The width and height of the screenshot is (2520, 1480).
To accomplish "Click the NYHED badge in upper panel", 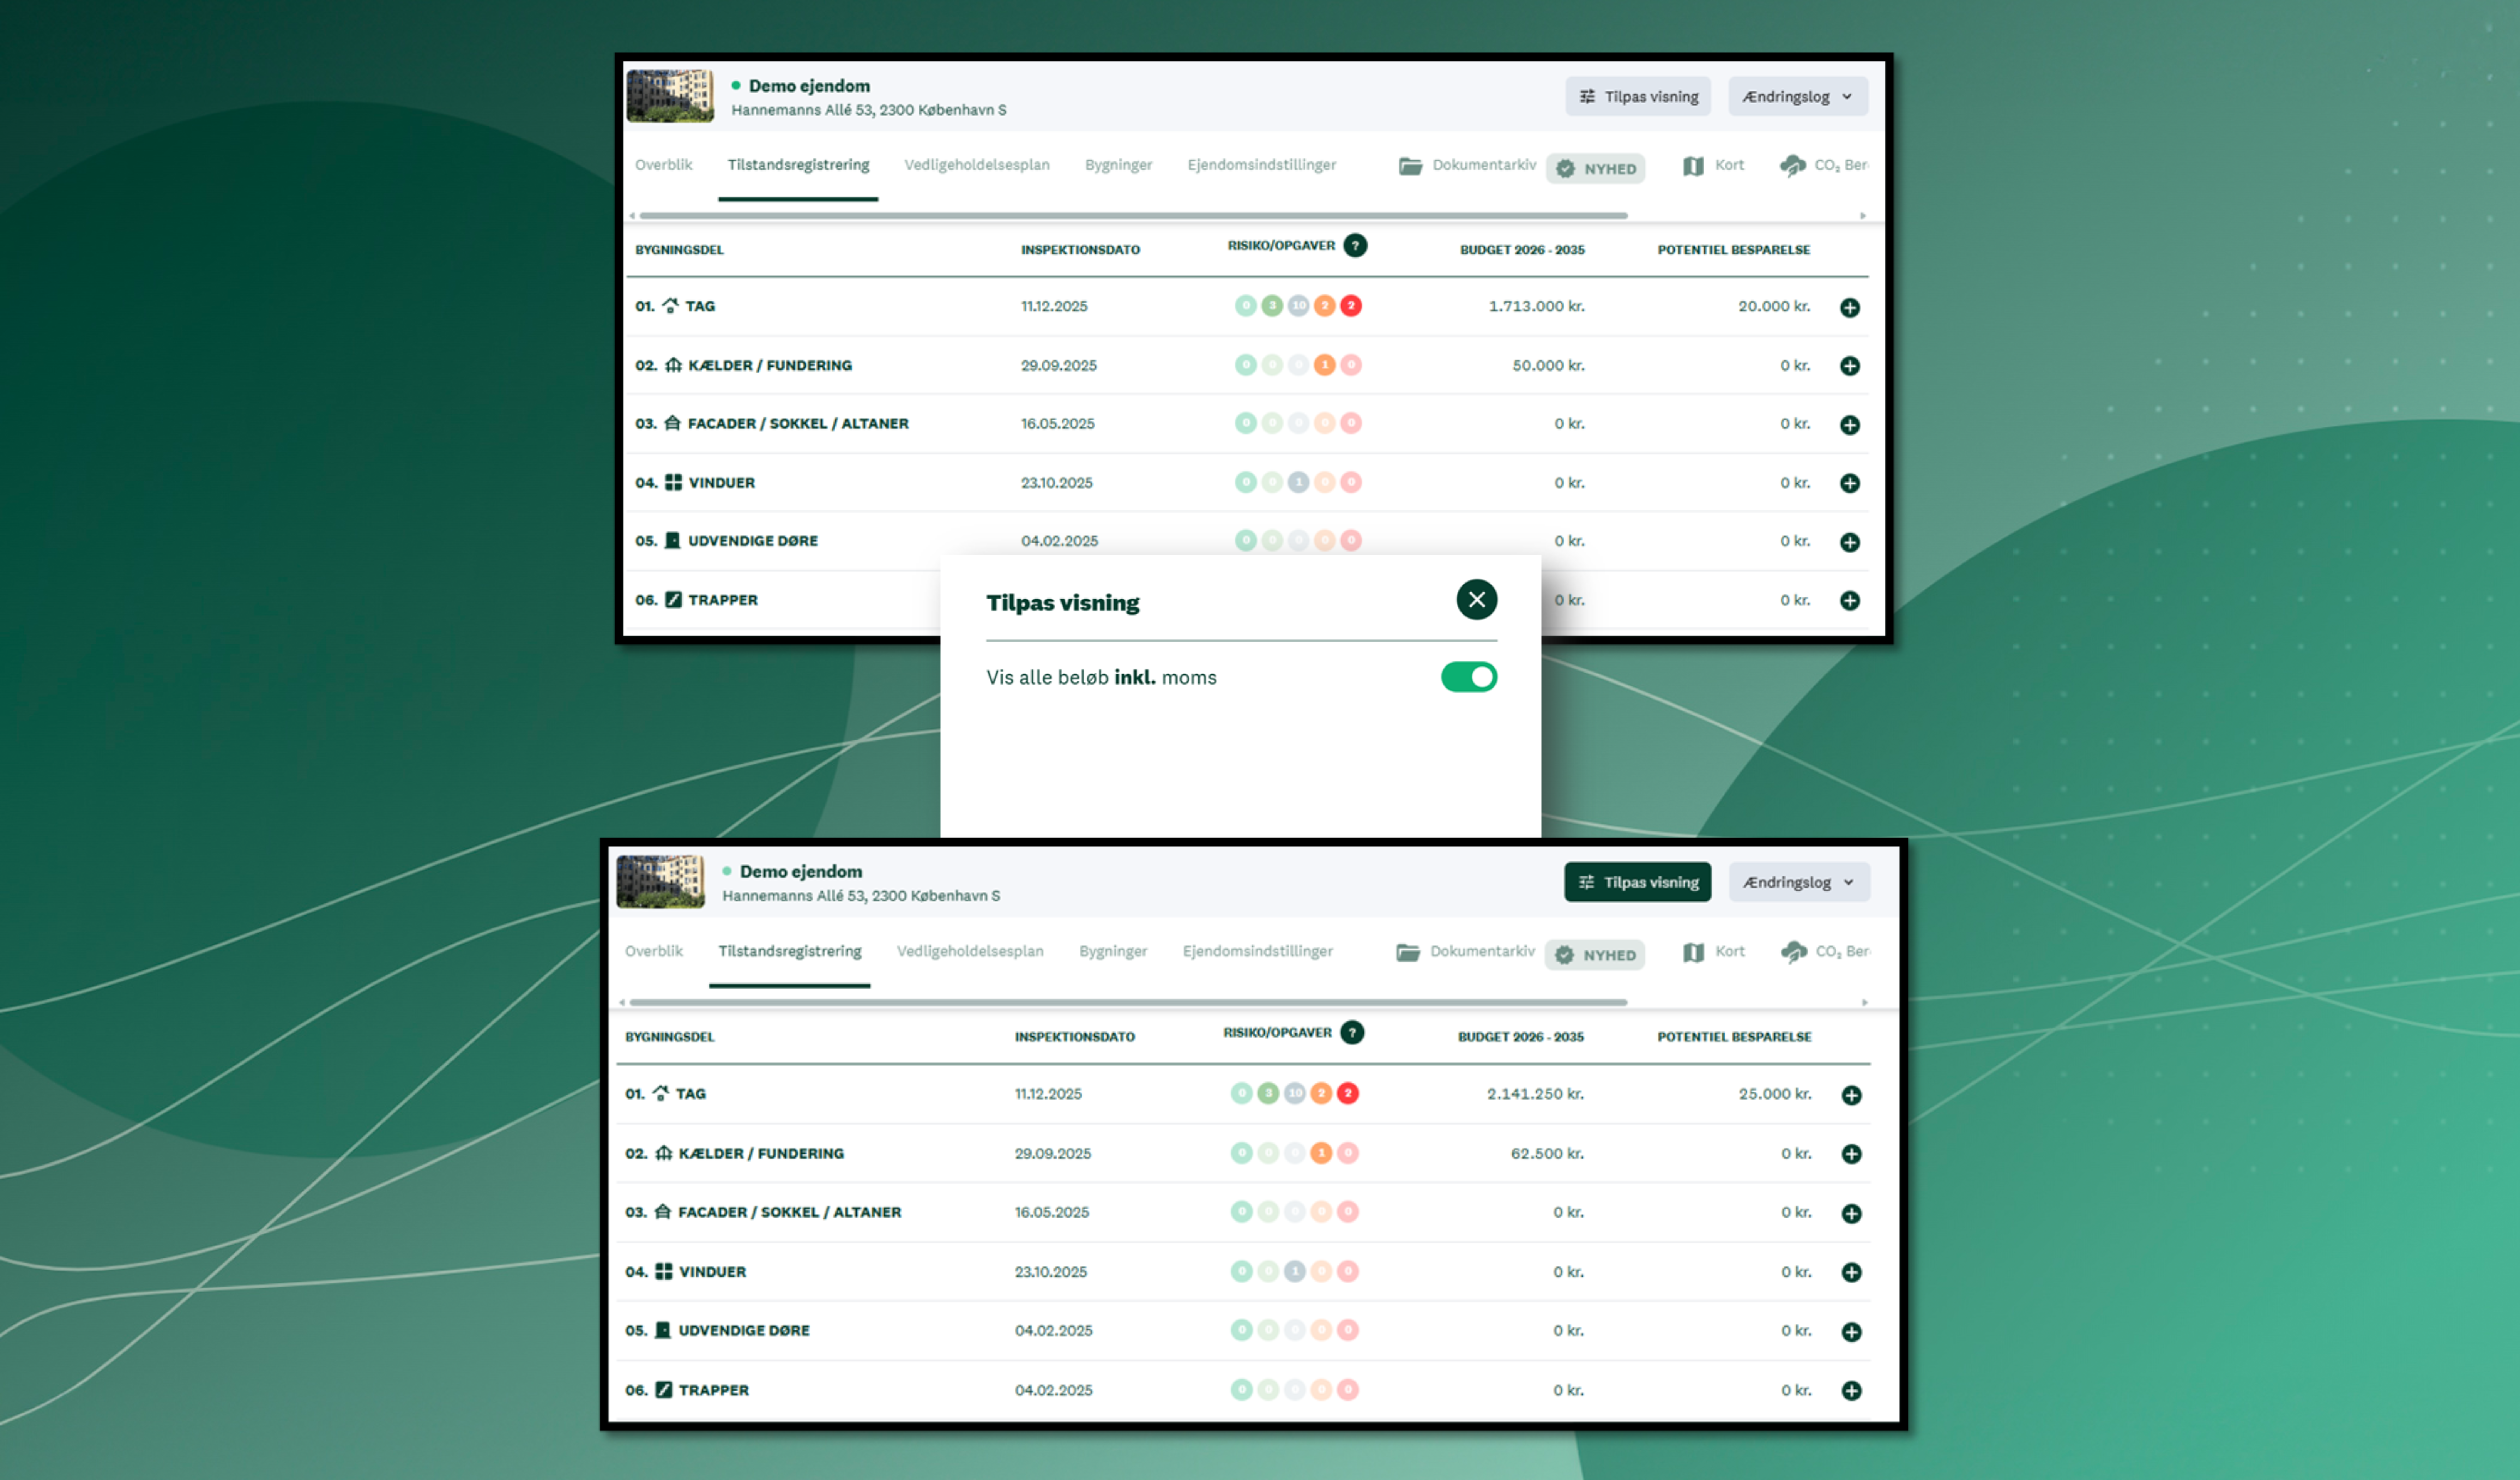I will (1596, 168).
